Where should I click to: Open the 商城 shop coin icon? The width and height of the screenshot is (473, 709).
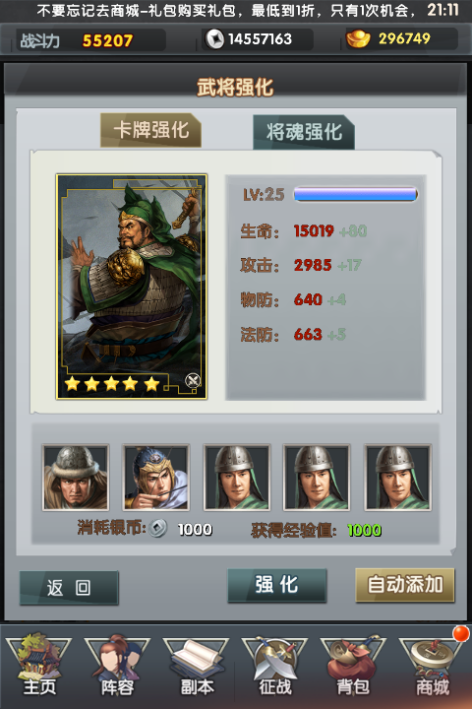click(432, 665)
